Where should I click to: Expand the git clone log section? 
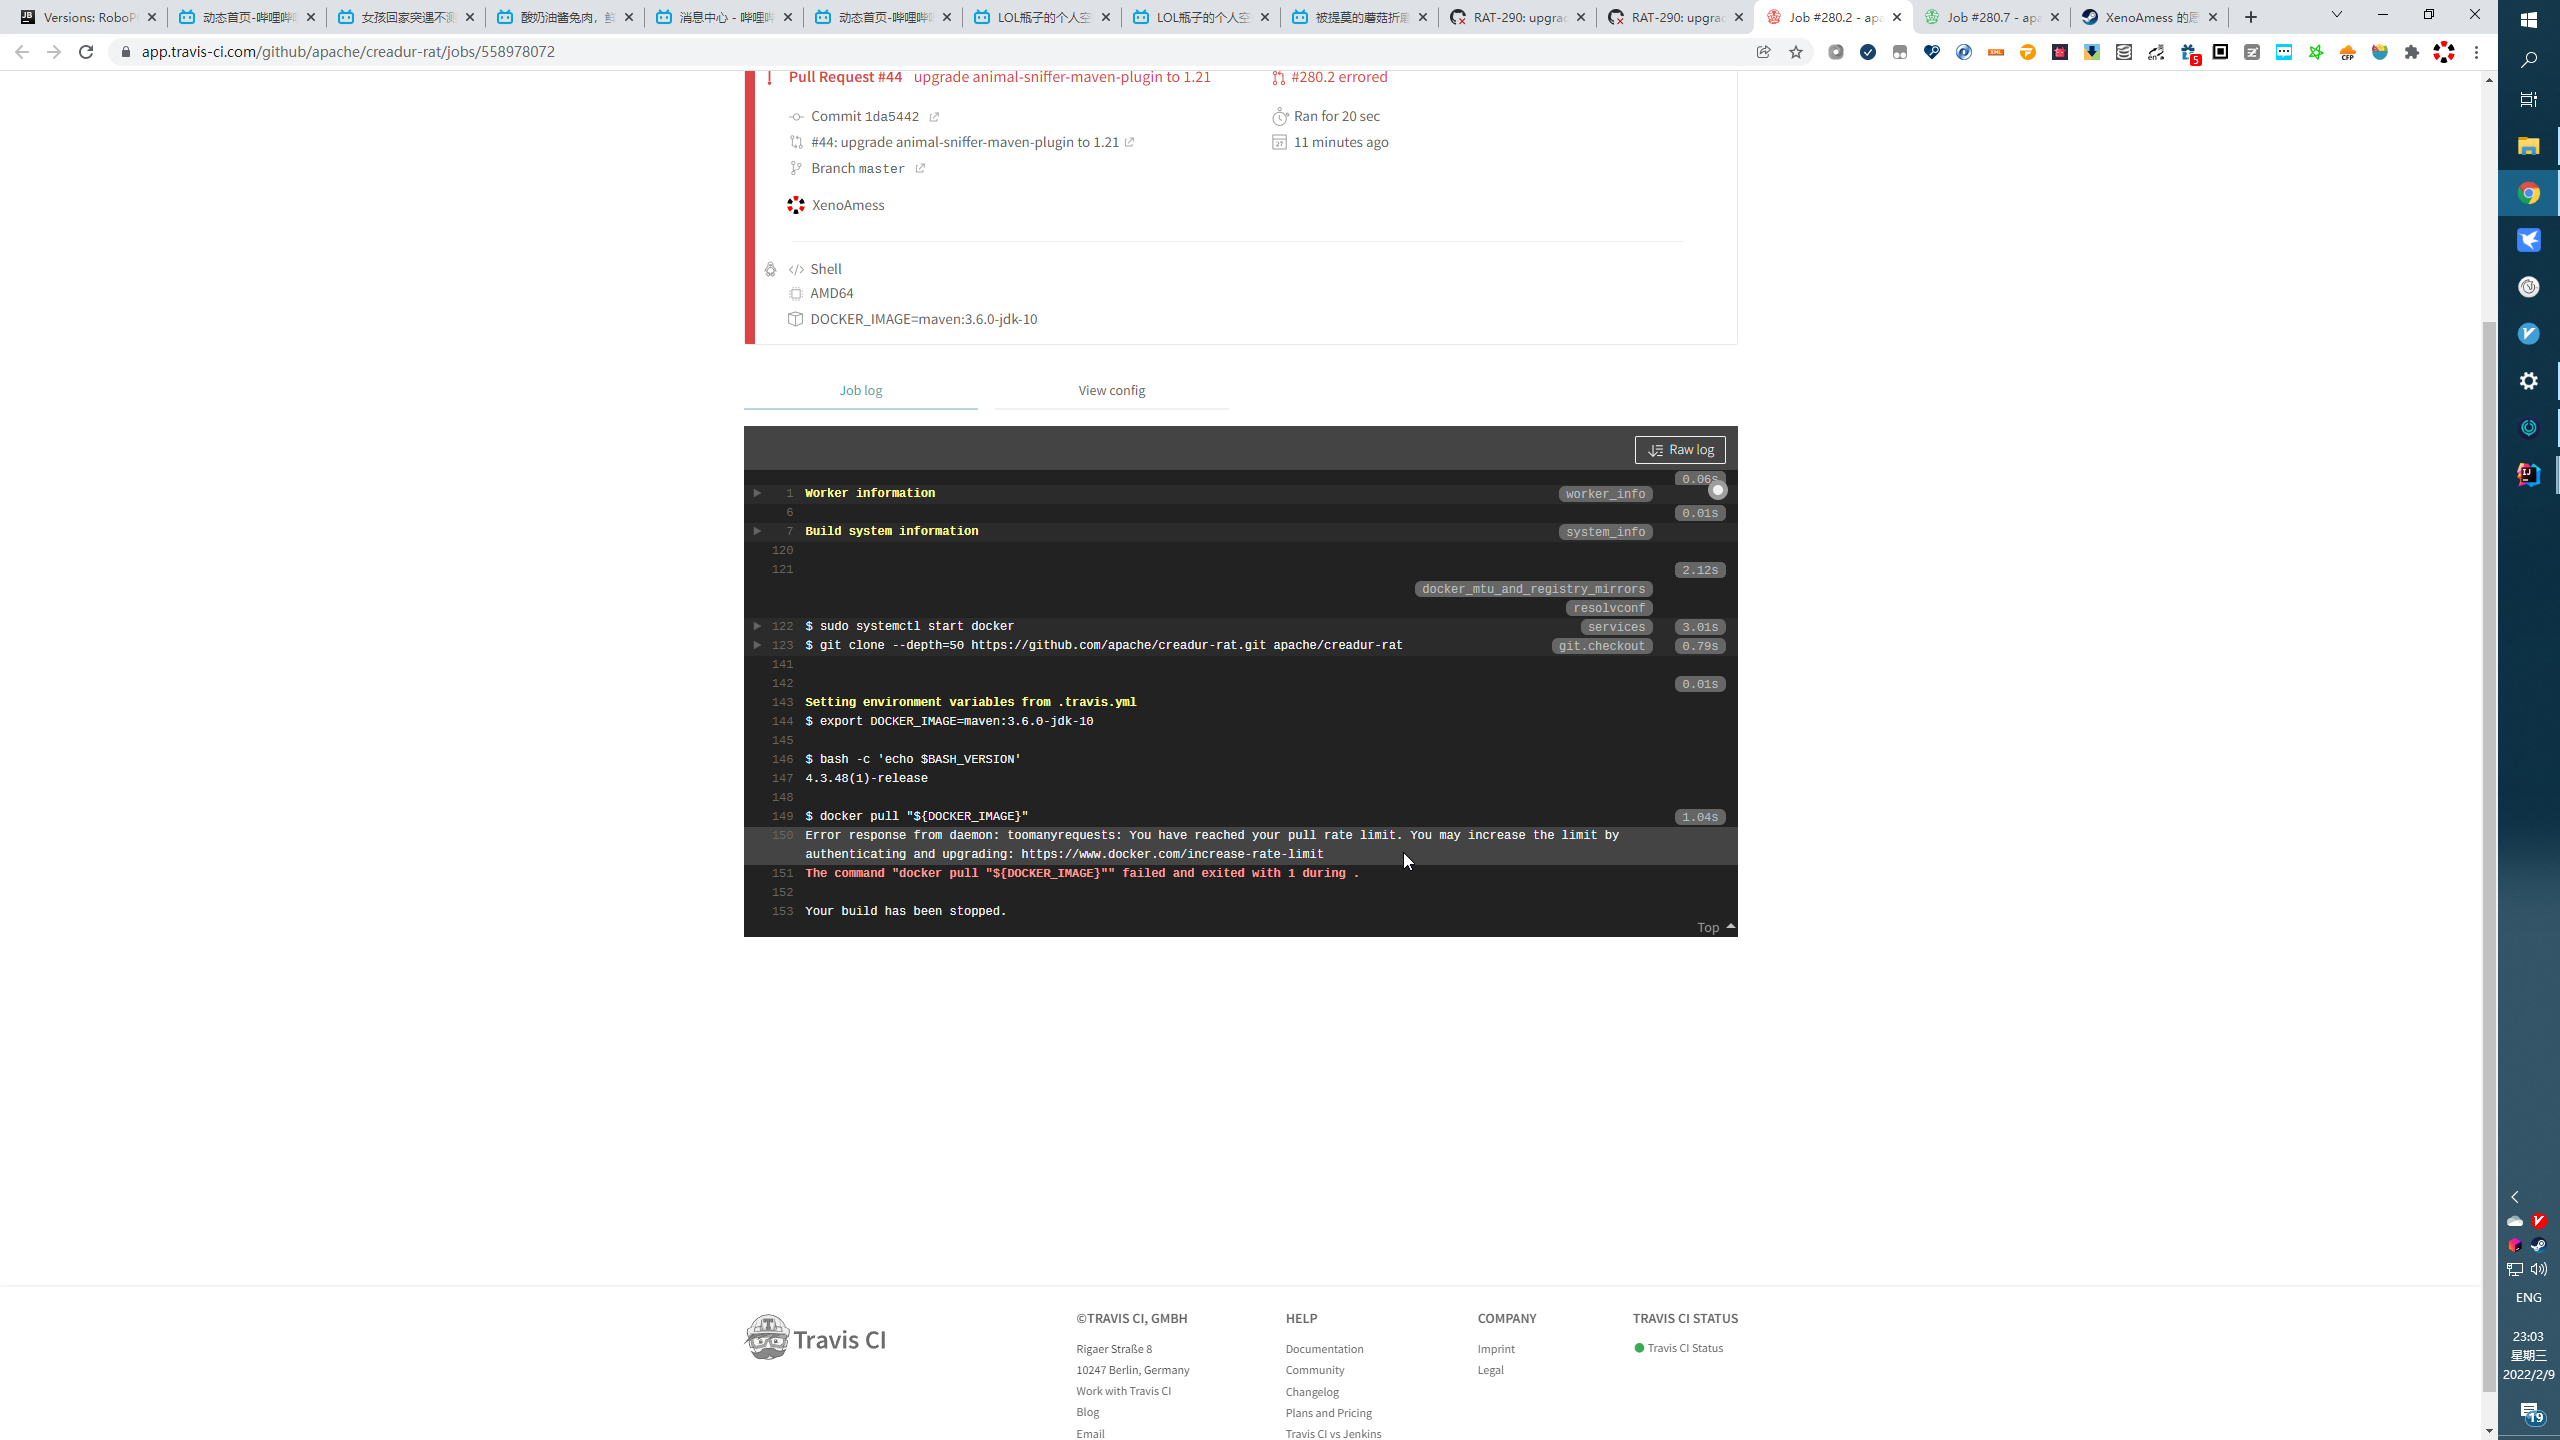click(757, 645)
